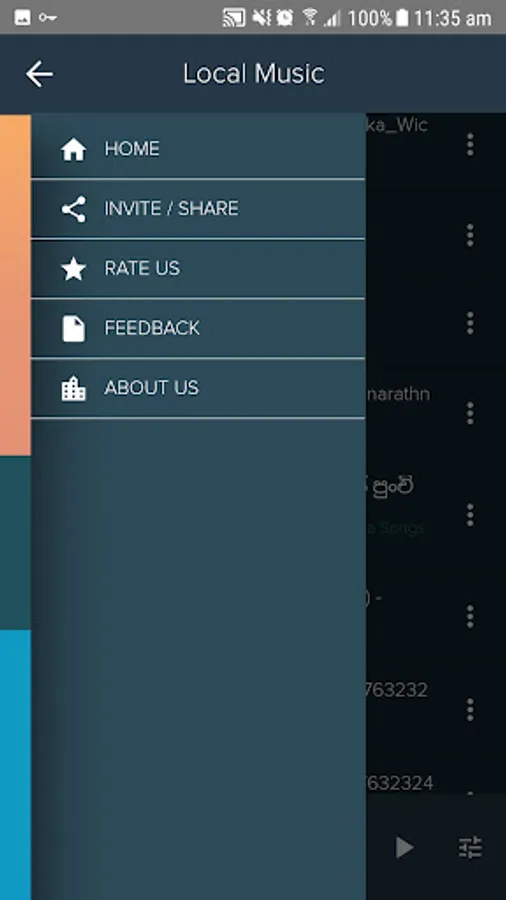The image size is (506, 900).
Task: Open the HOME menu item
Action: (x=198, y=149)
